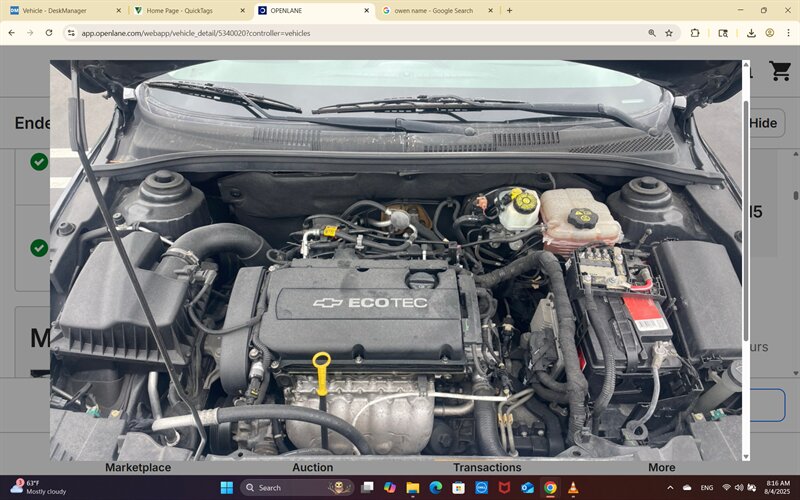Show hidden system tray icons
This screenshot has height=500, width=800.
pos(670,488)
